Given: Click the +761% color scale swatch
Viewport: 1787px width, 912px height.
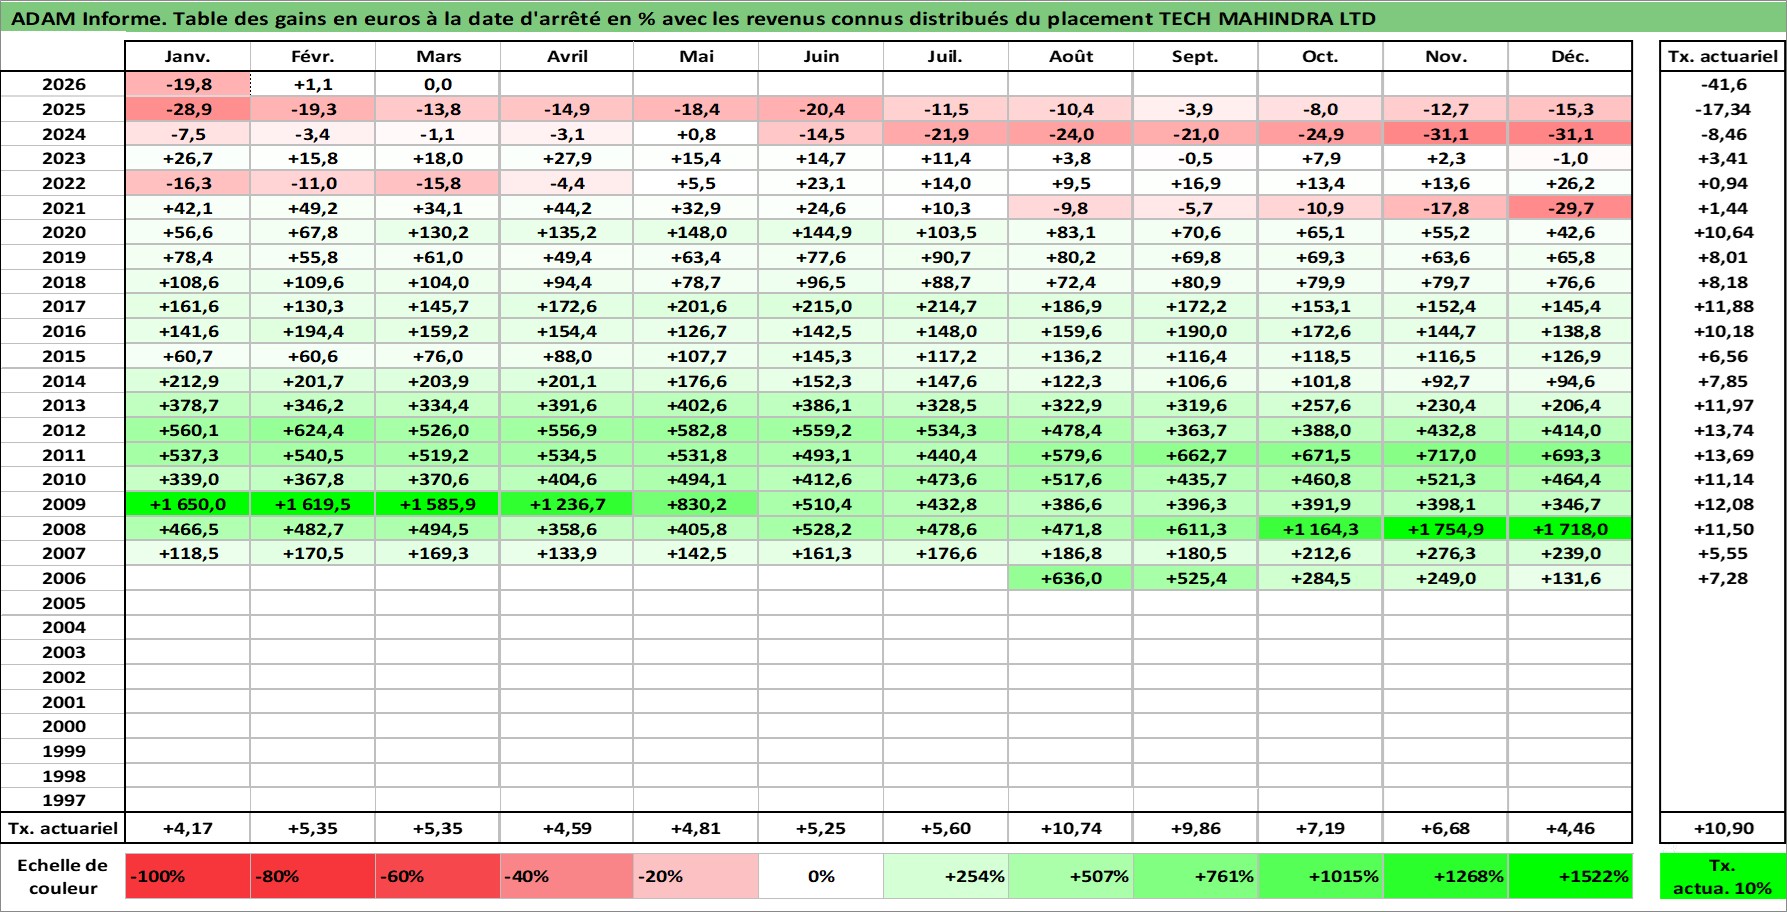Looking at the screenshot, I should pos(1196,876).
